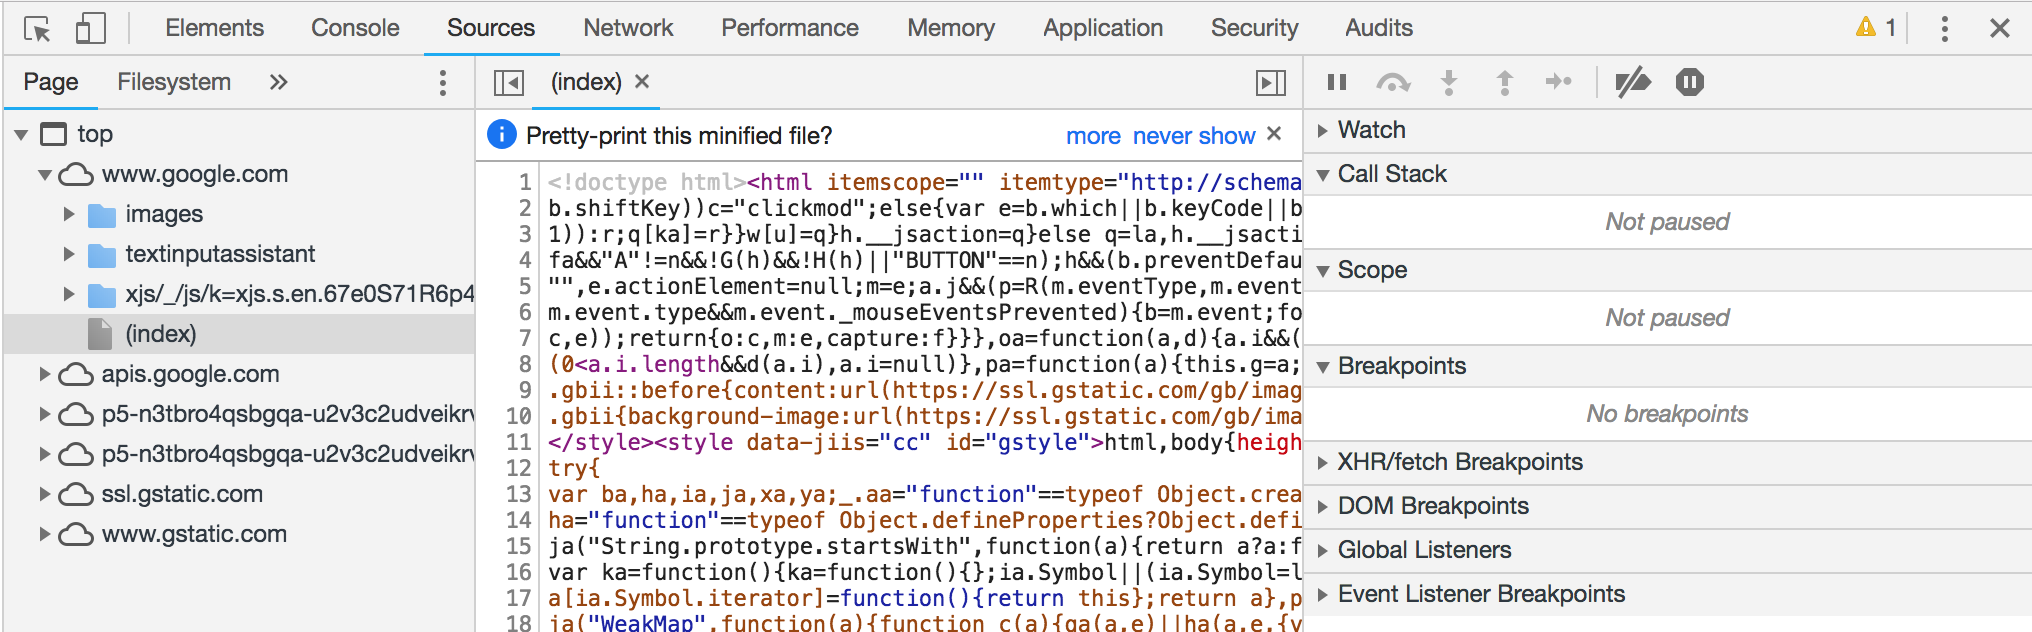Collapse the Scope section

pyautogui.click(x=1323, y=271)
